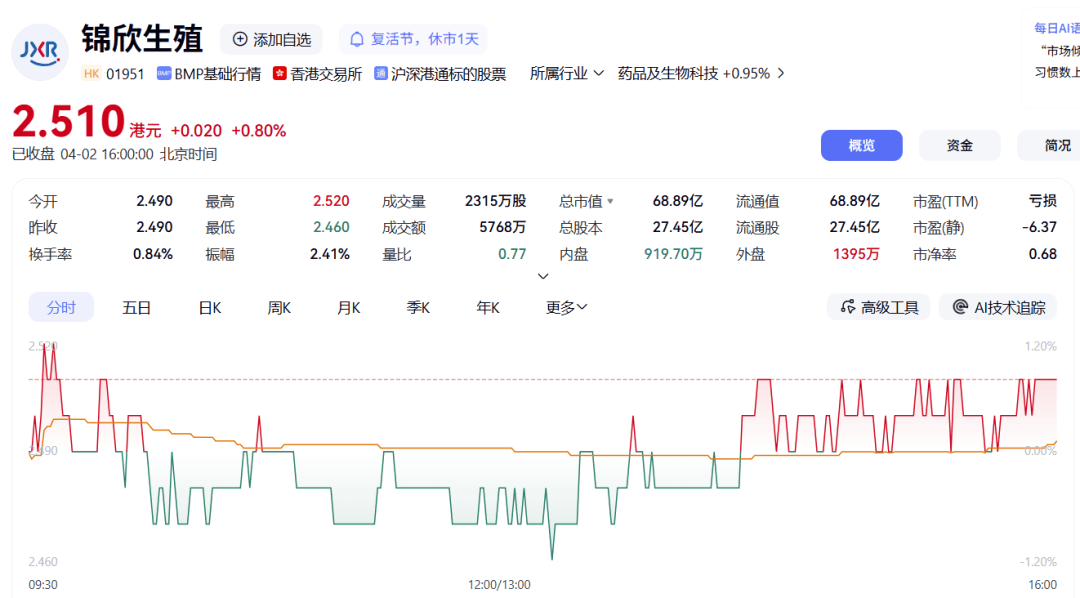Click the bell icon beside 复活节 notice
The height and width of the screenshot is (598, 1080).
tap(357, 40)
